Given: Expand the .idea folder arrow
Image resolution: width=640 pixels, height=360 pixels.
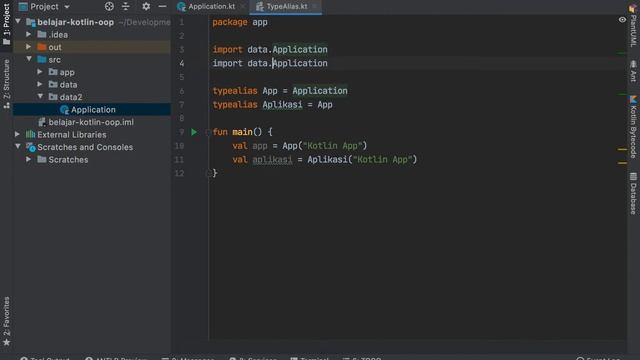Looking at the screenshot, I should pos(29,34).
